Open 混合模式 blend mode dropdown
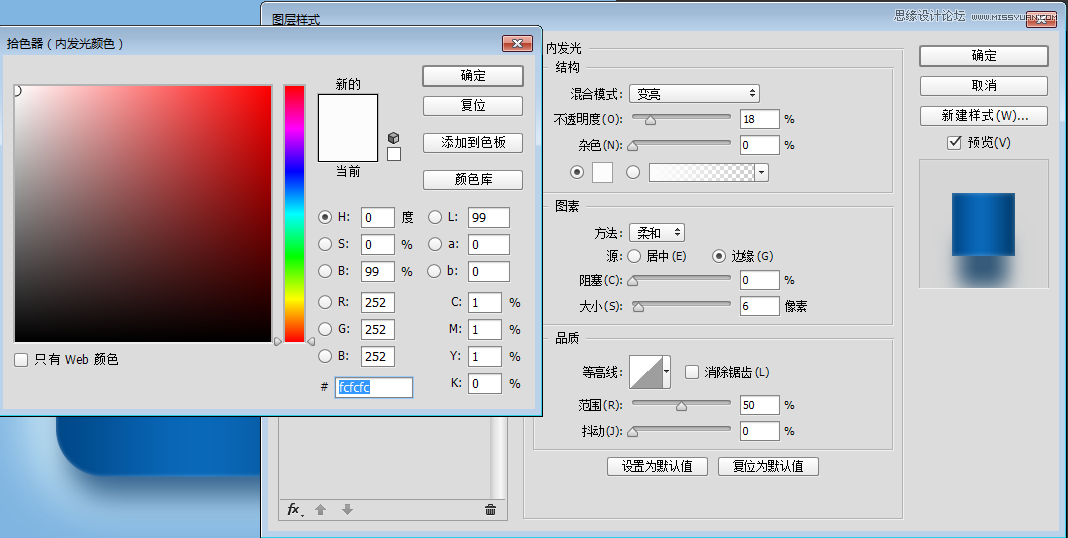 click(694, 94)
